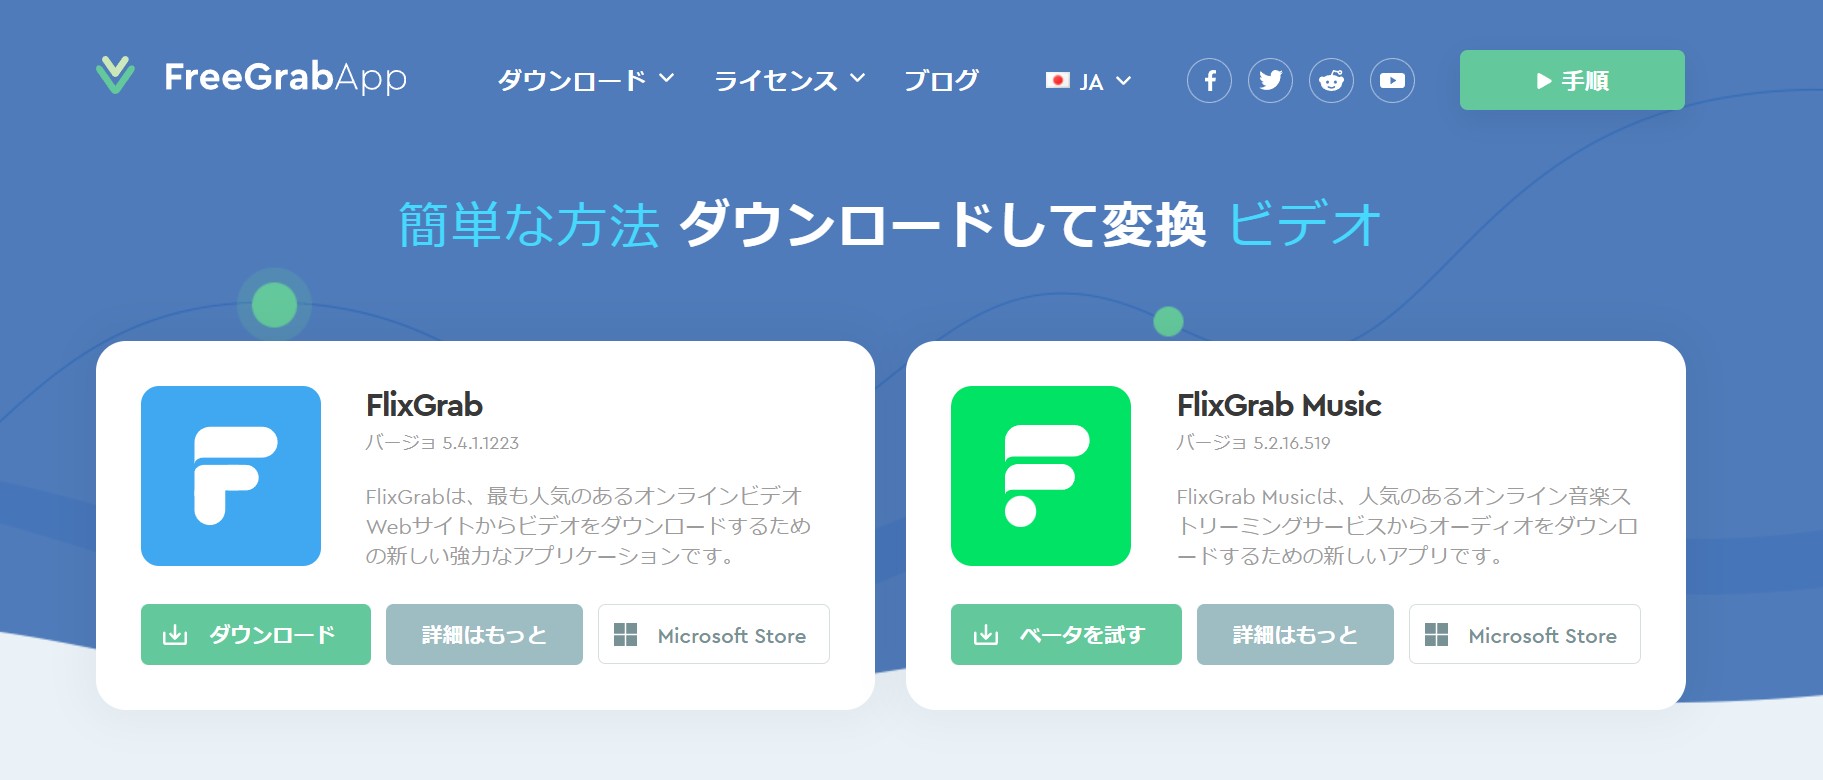Open the Reddit social icon
This screenshot has height=780, width=1823.
[1331, 80]
